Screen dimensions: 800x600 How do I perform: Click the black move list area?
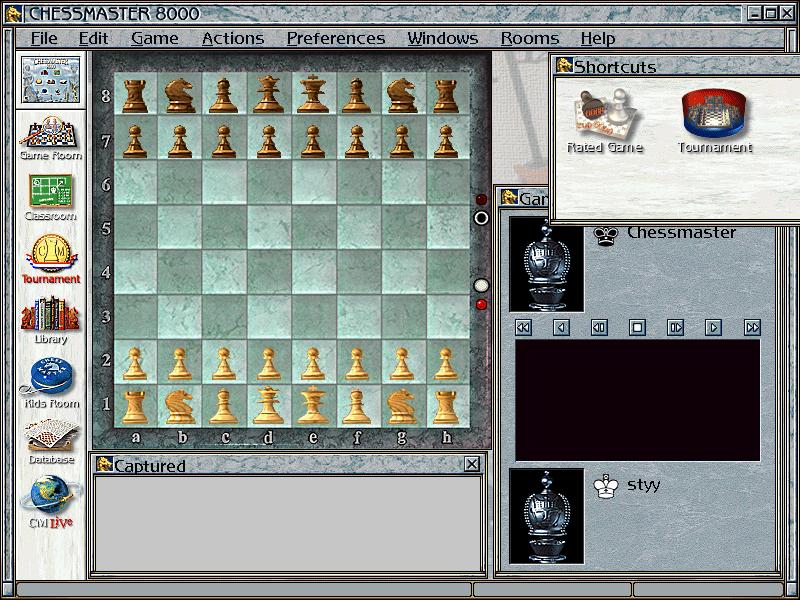pos(638,401)
